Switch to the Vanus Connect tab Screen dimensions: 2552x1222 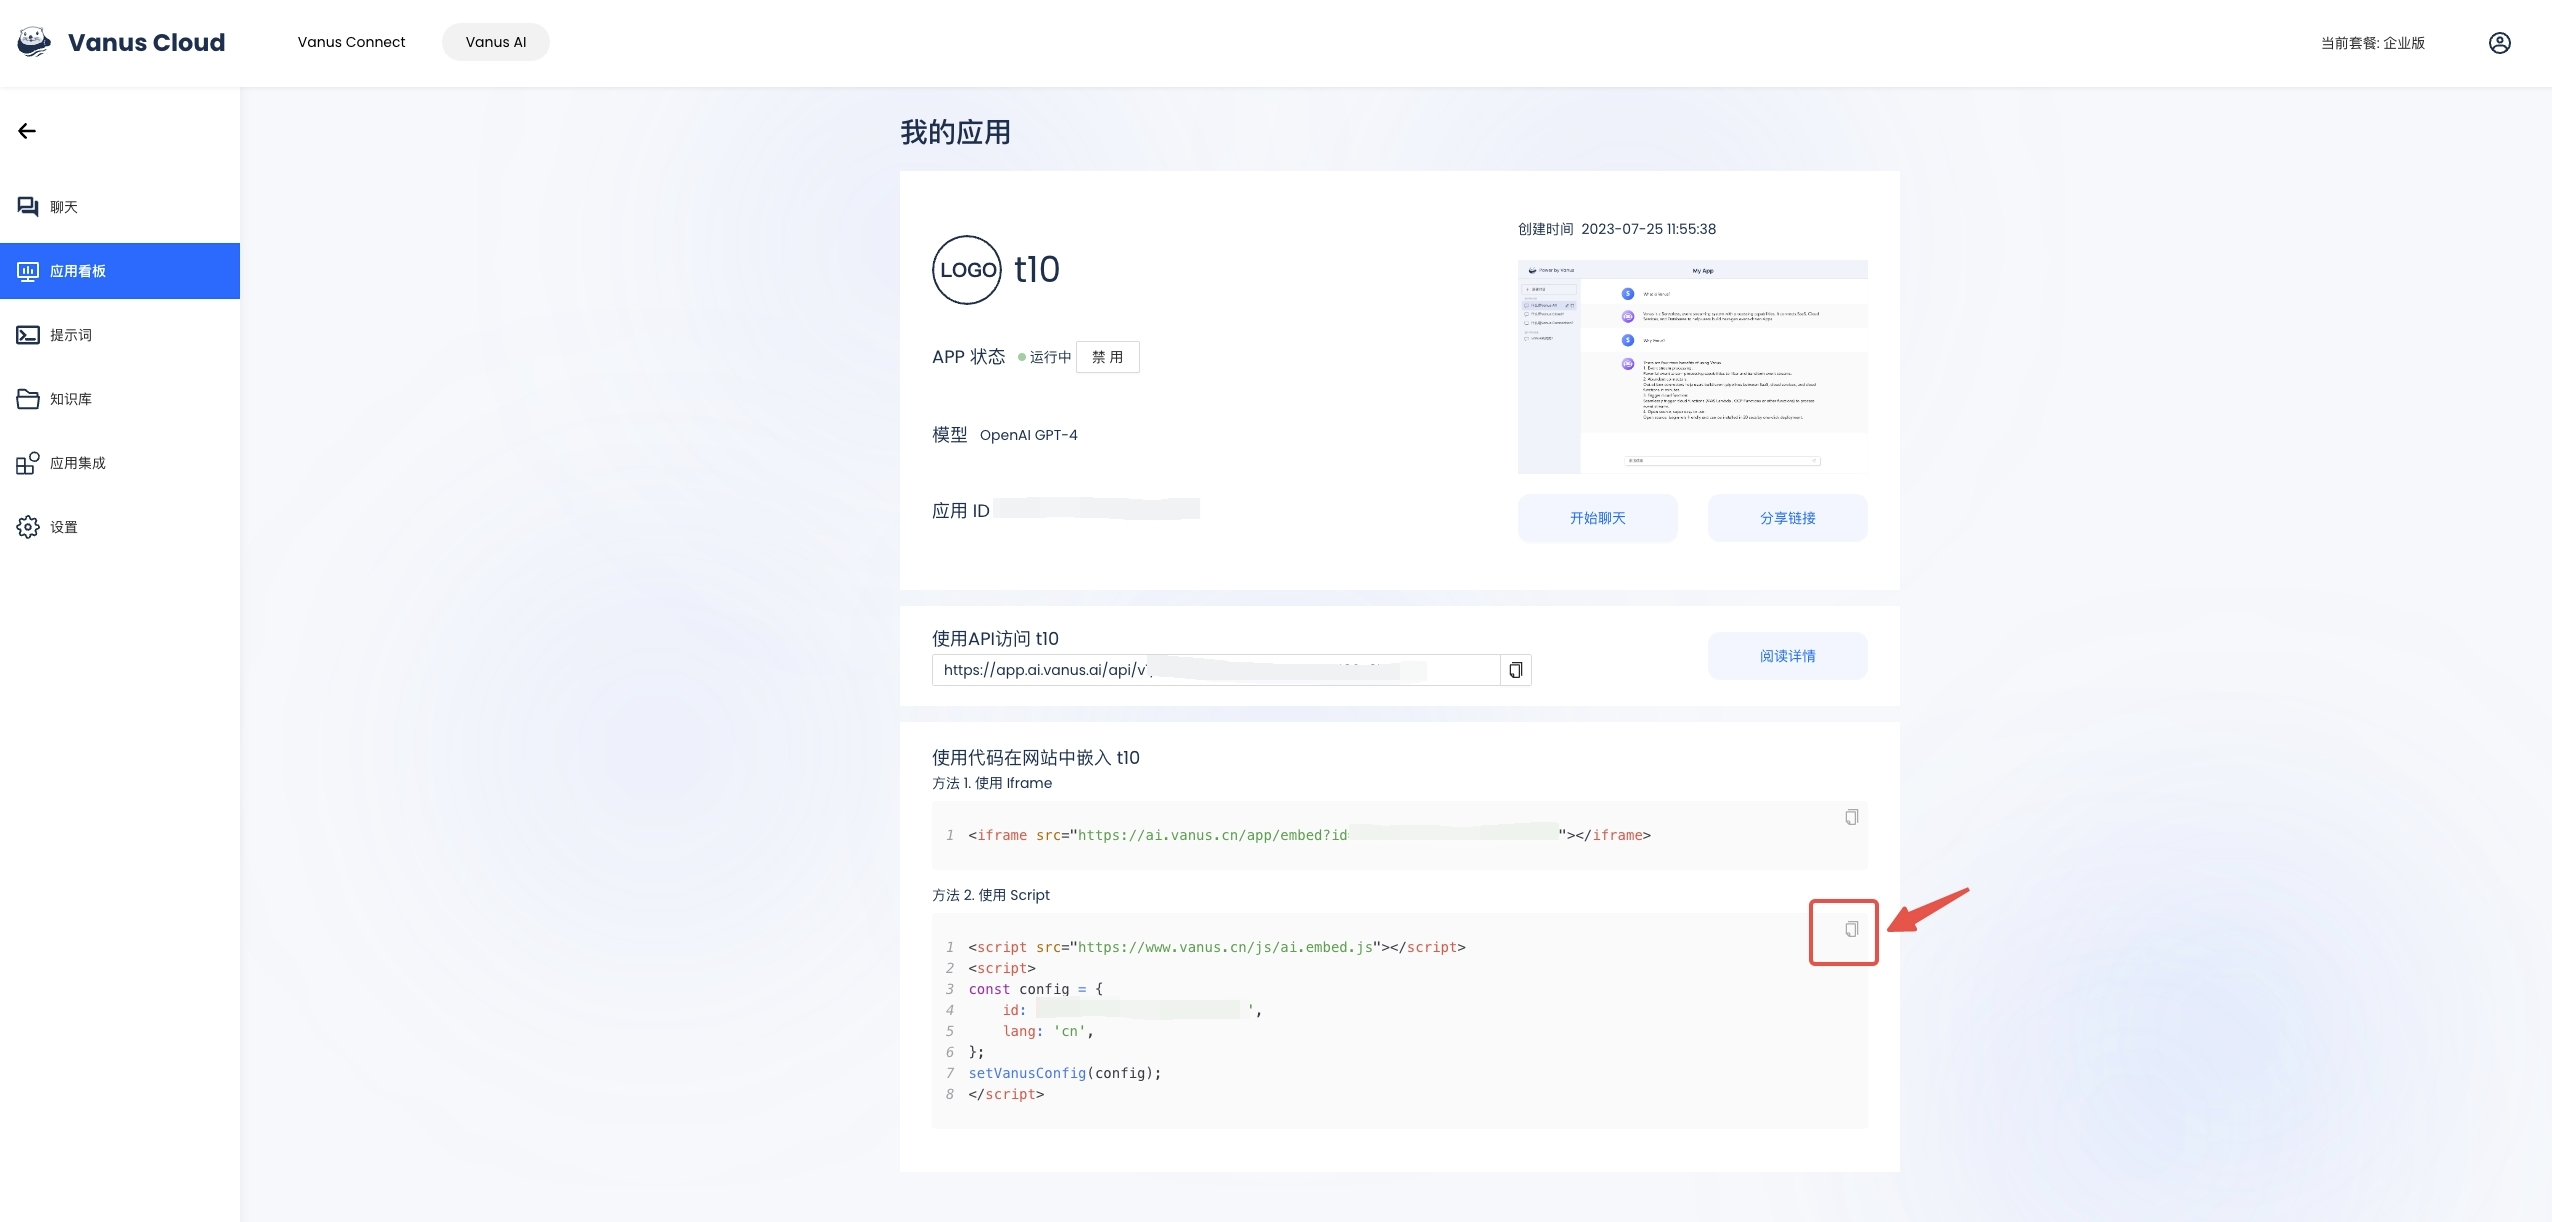351,42
